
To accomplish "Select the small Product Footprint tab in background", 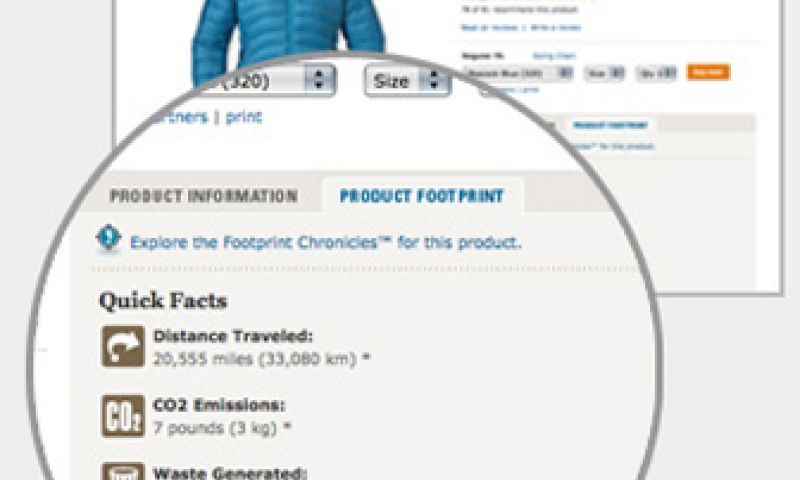I will (x=610, y=125).
